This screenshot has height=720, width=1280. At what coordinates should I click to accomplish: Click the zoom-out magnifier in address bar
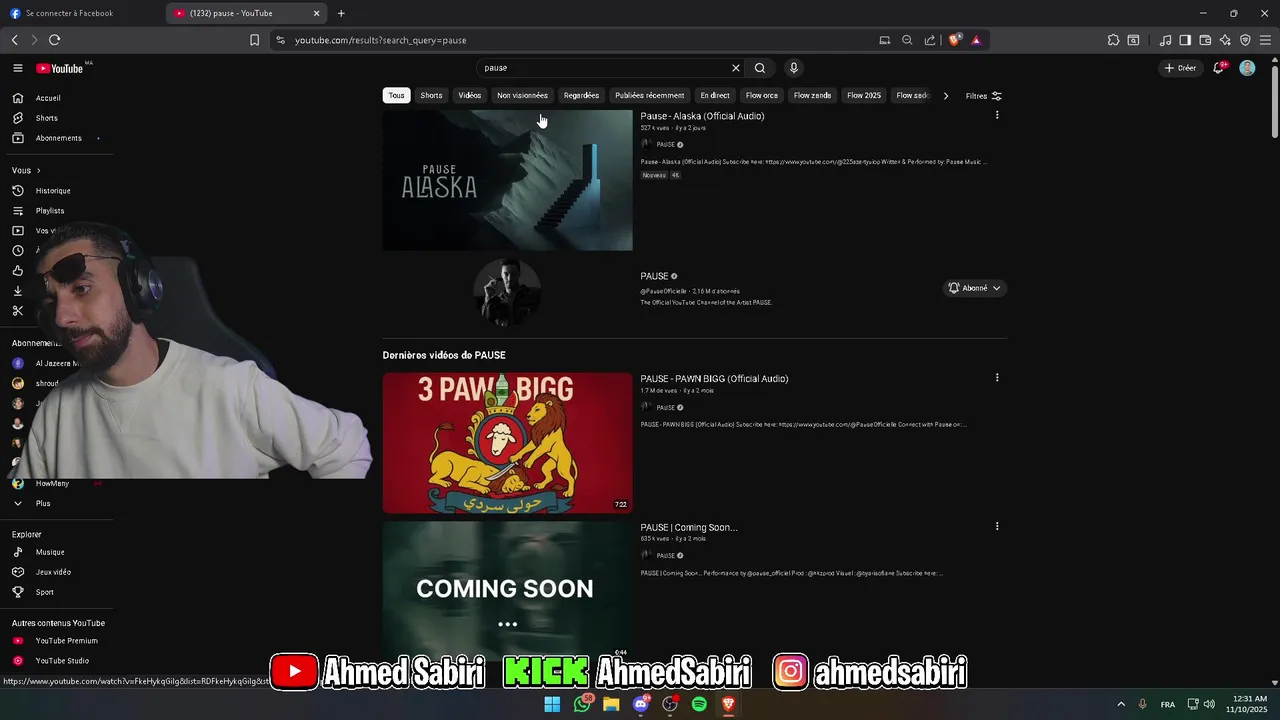907,40
